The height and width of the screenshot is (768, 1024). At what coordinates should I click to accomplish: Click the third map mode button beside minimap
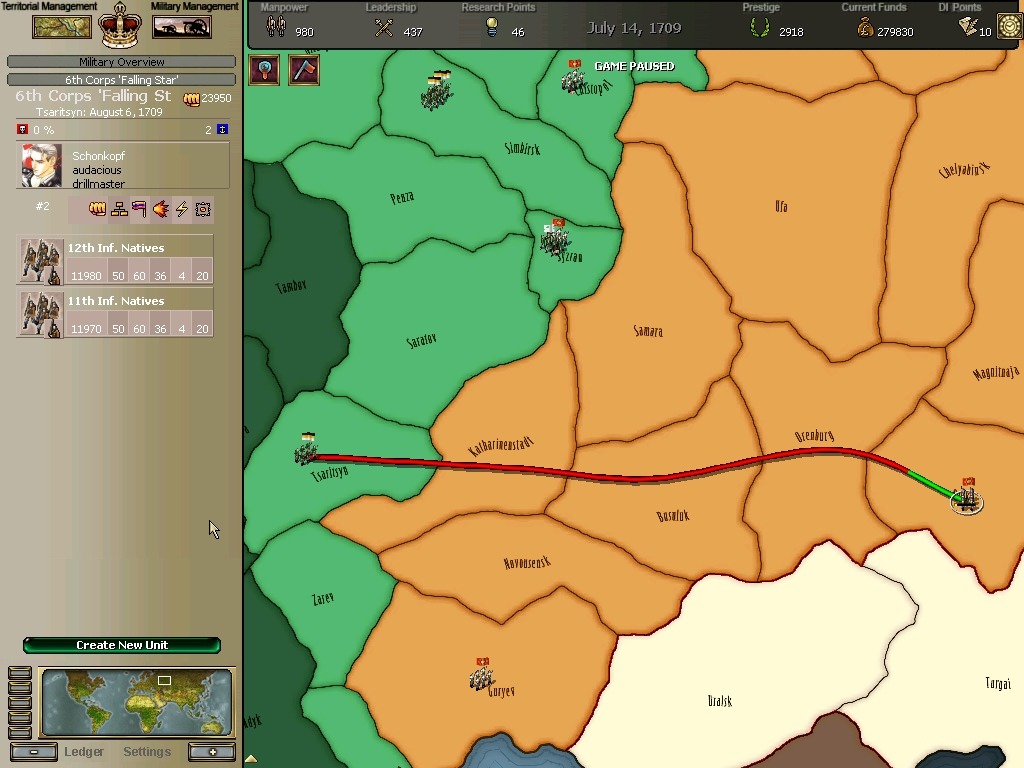(20, 703)
